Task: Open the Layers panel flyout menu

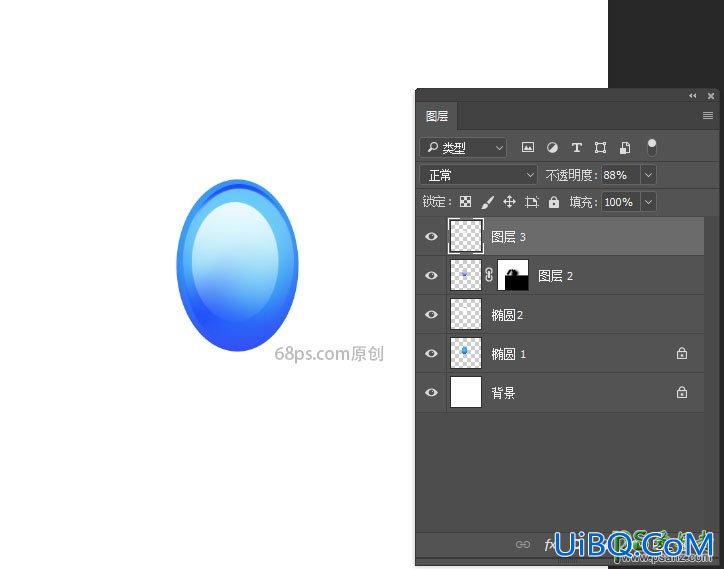Action: [708, 115]
